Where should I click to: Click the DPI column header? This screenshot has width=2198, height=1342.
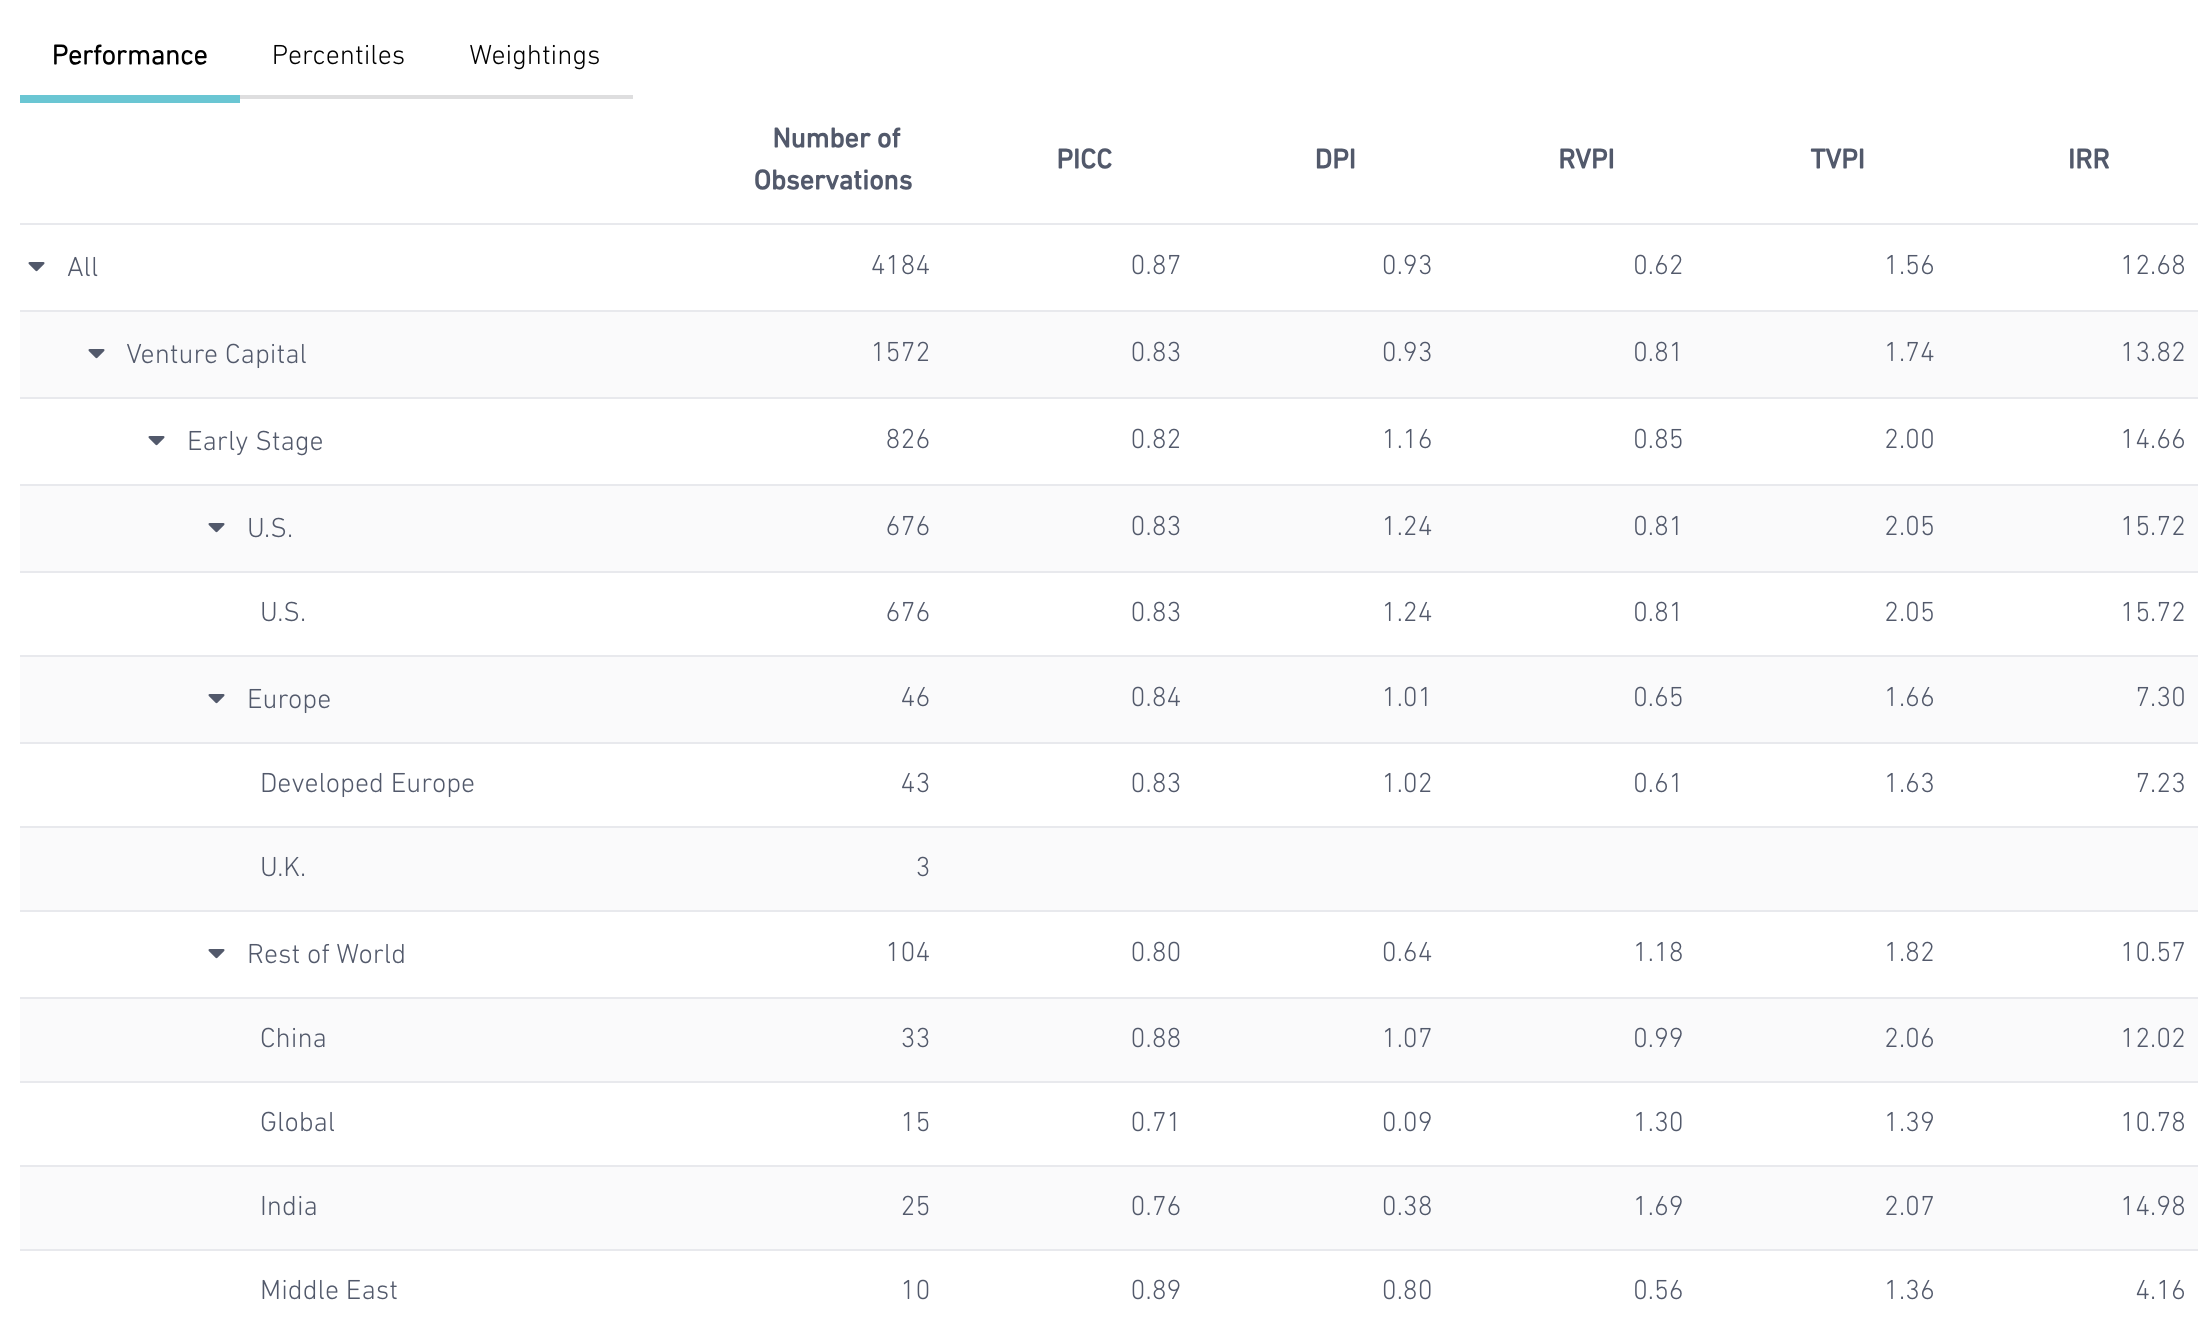1335,159
